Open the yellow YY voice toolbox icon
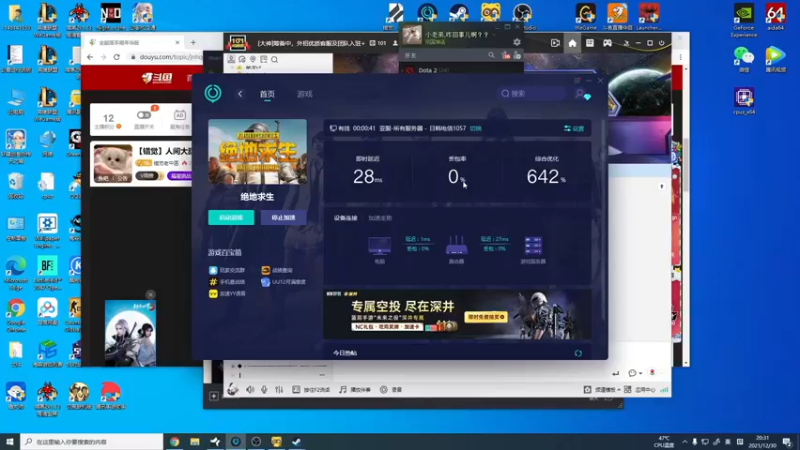Screen dimensions: 800x450 click(213, 293)
